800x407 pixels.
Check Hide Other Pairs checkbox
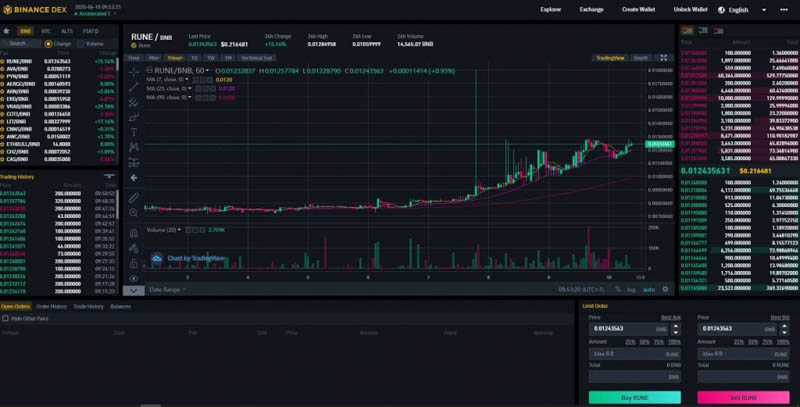coord(5,318)
